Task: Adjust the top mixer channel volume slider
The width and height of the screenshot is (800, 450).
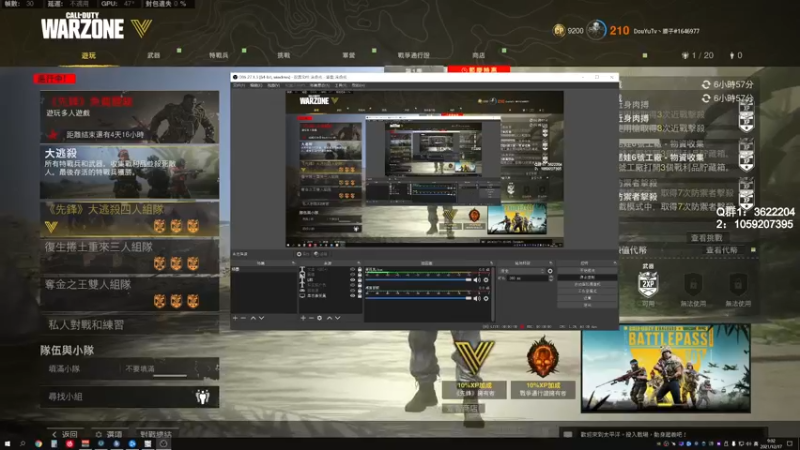Action: [419, 280]
